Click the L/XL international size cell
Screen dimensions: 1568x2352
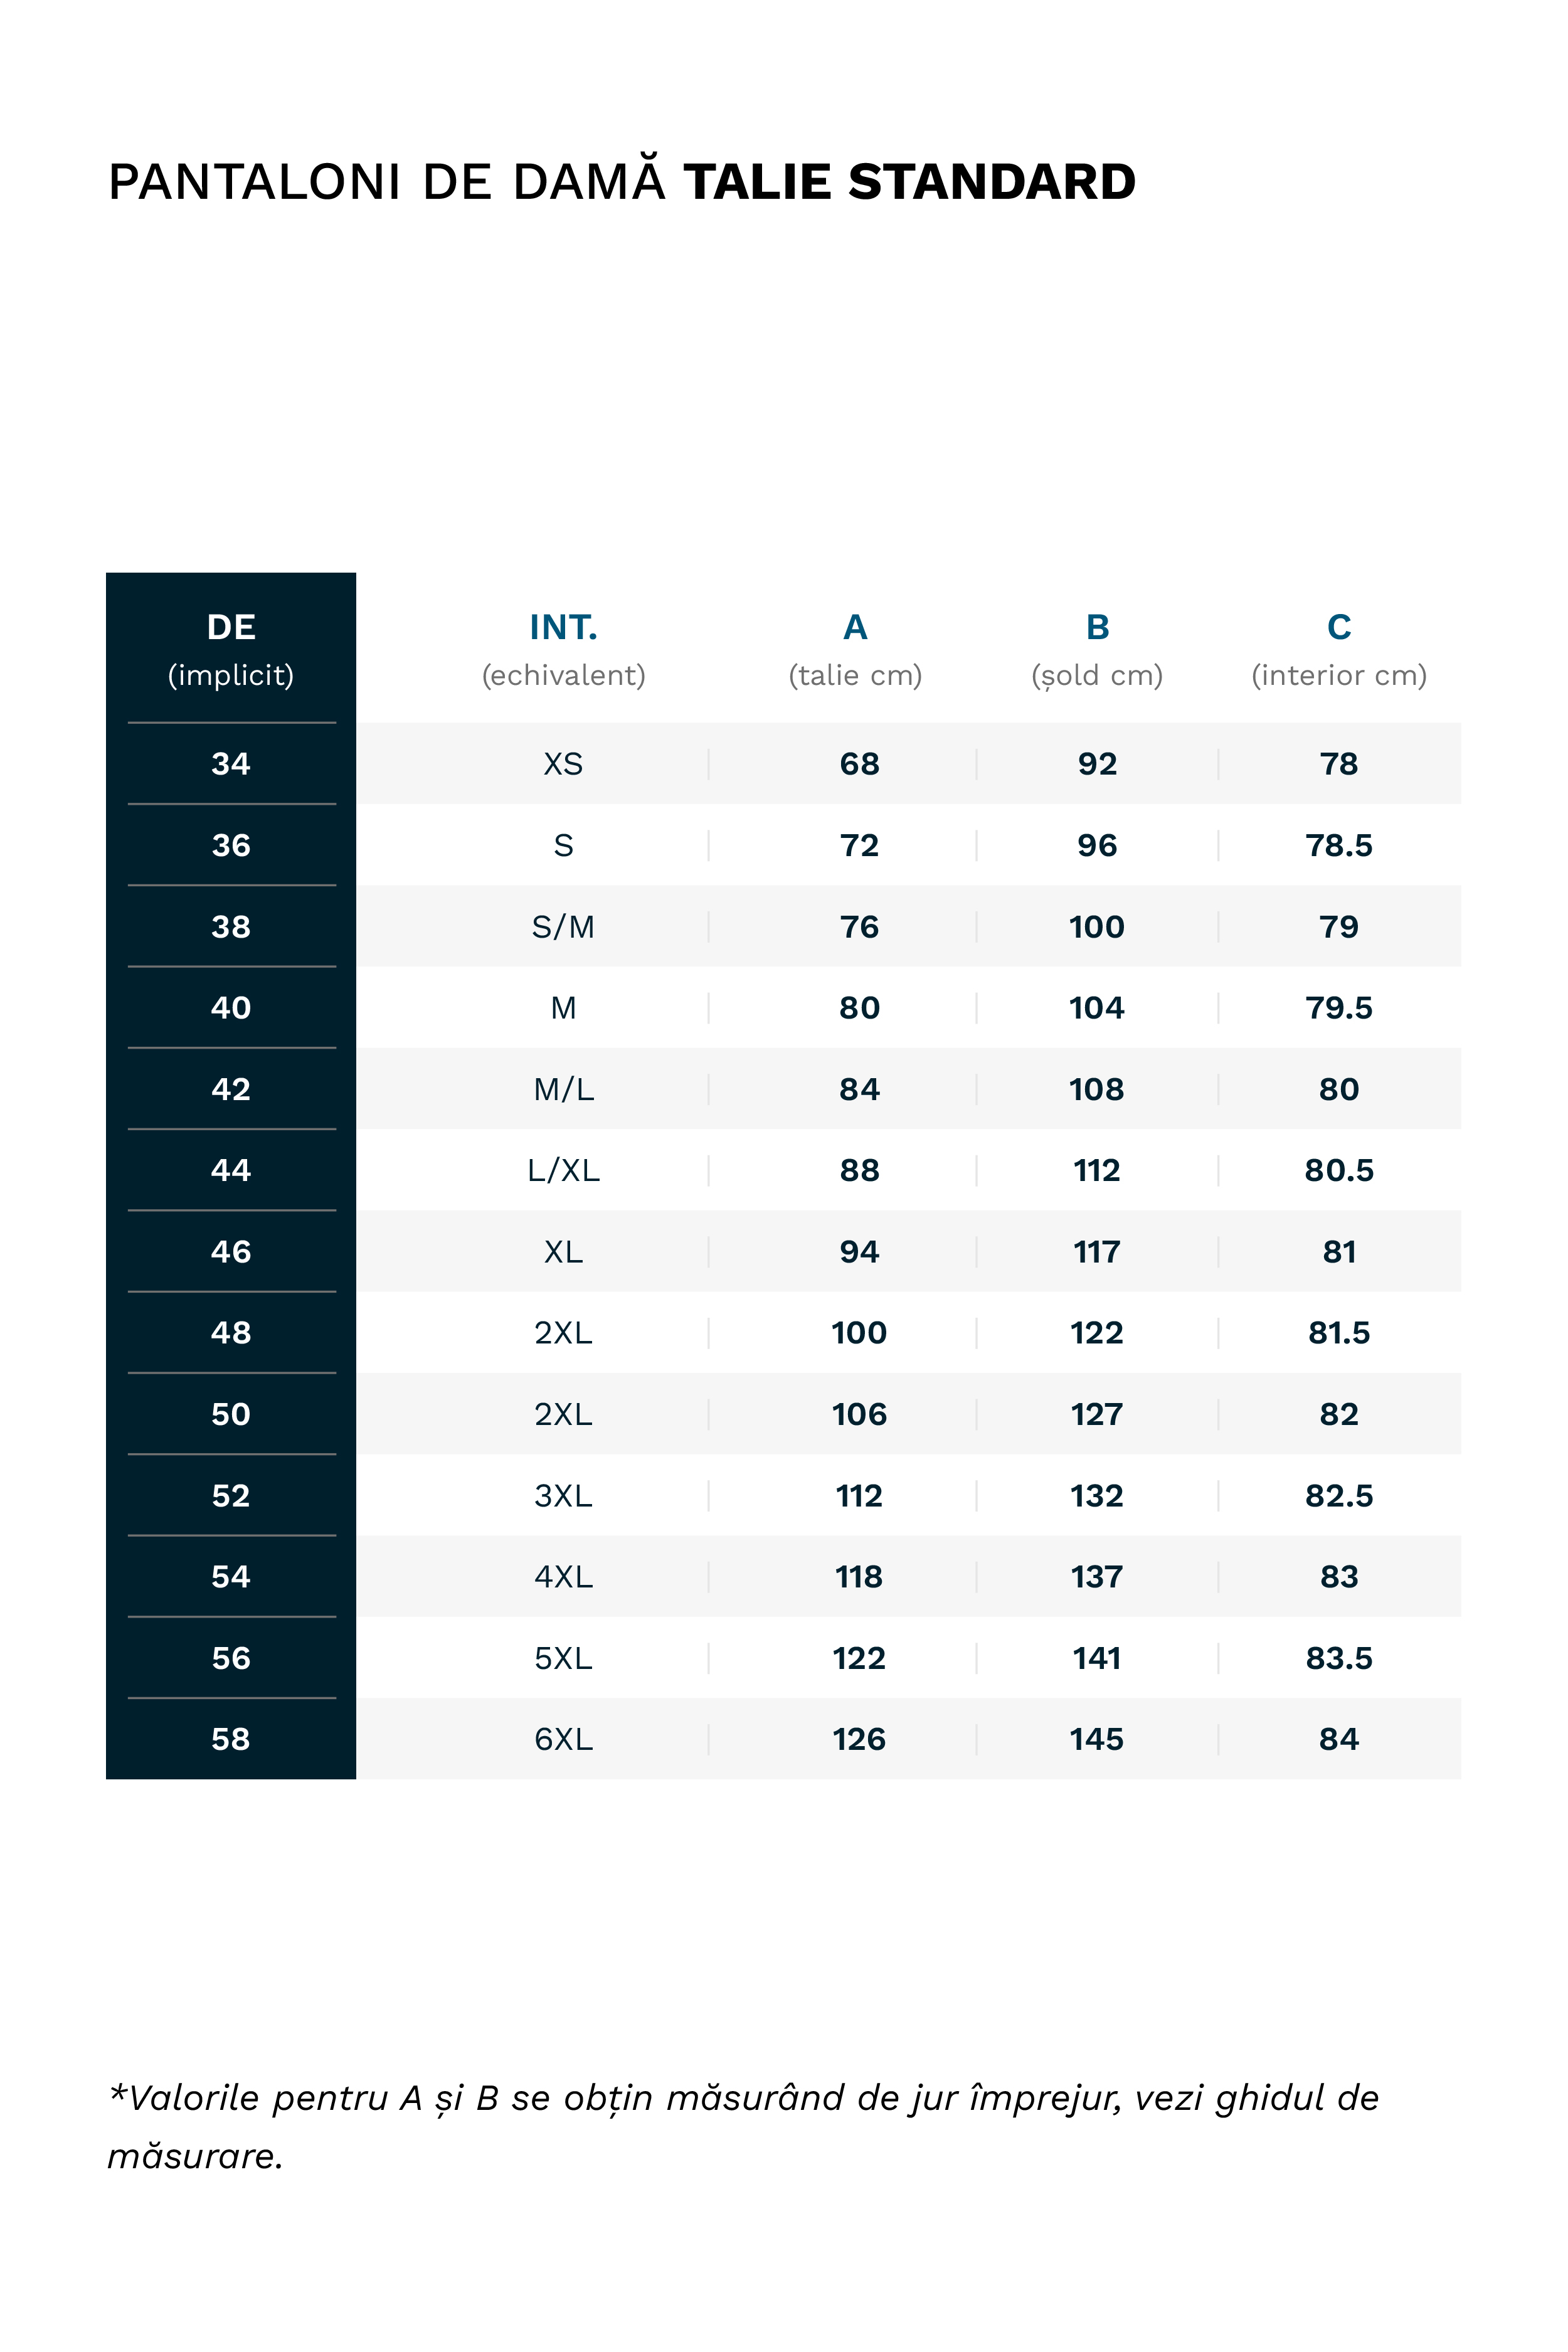[563, 1170]
